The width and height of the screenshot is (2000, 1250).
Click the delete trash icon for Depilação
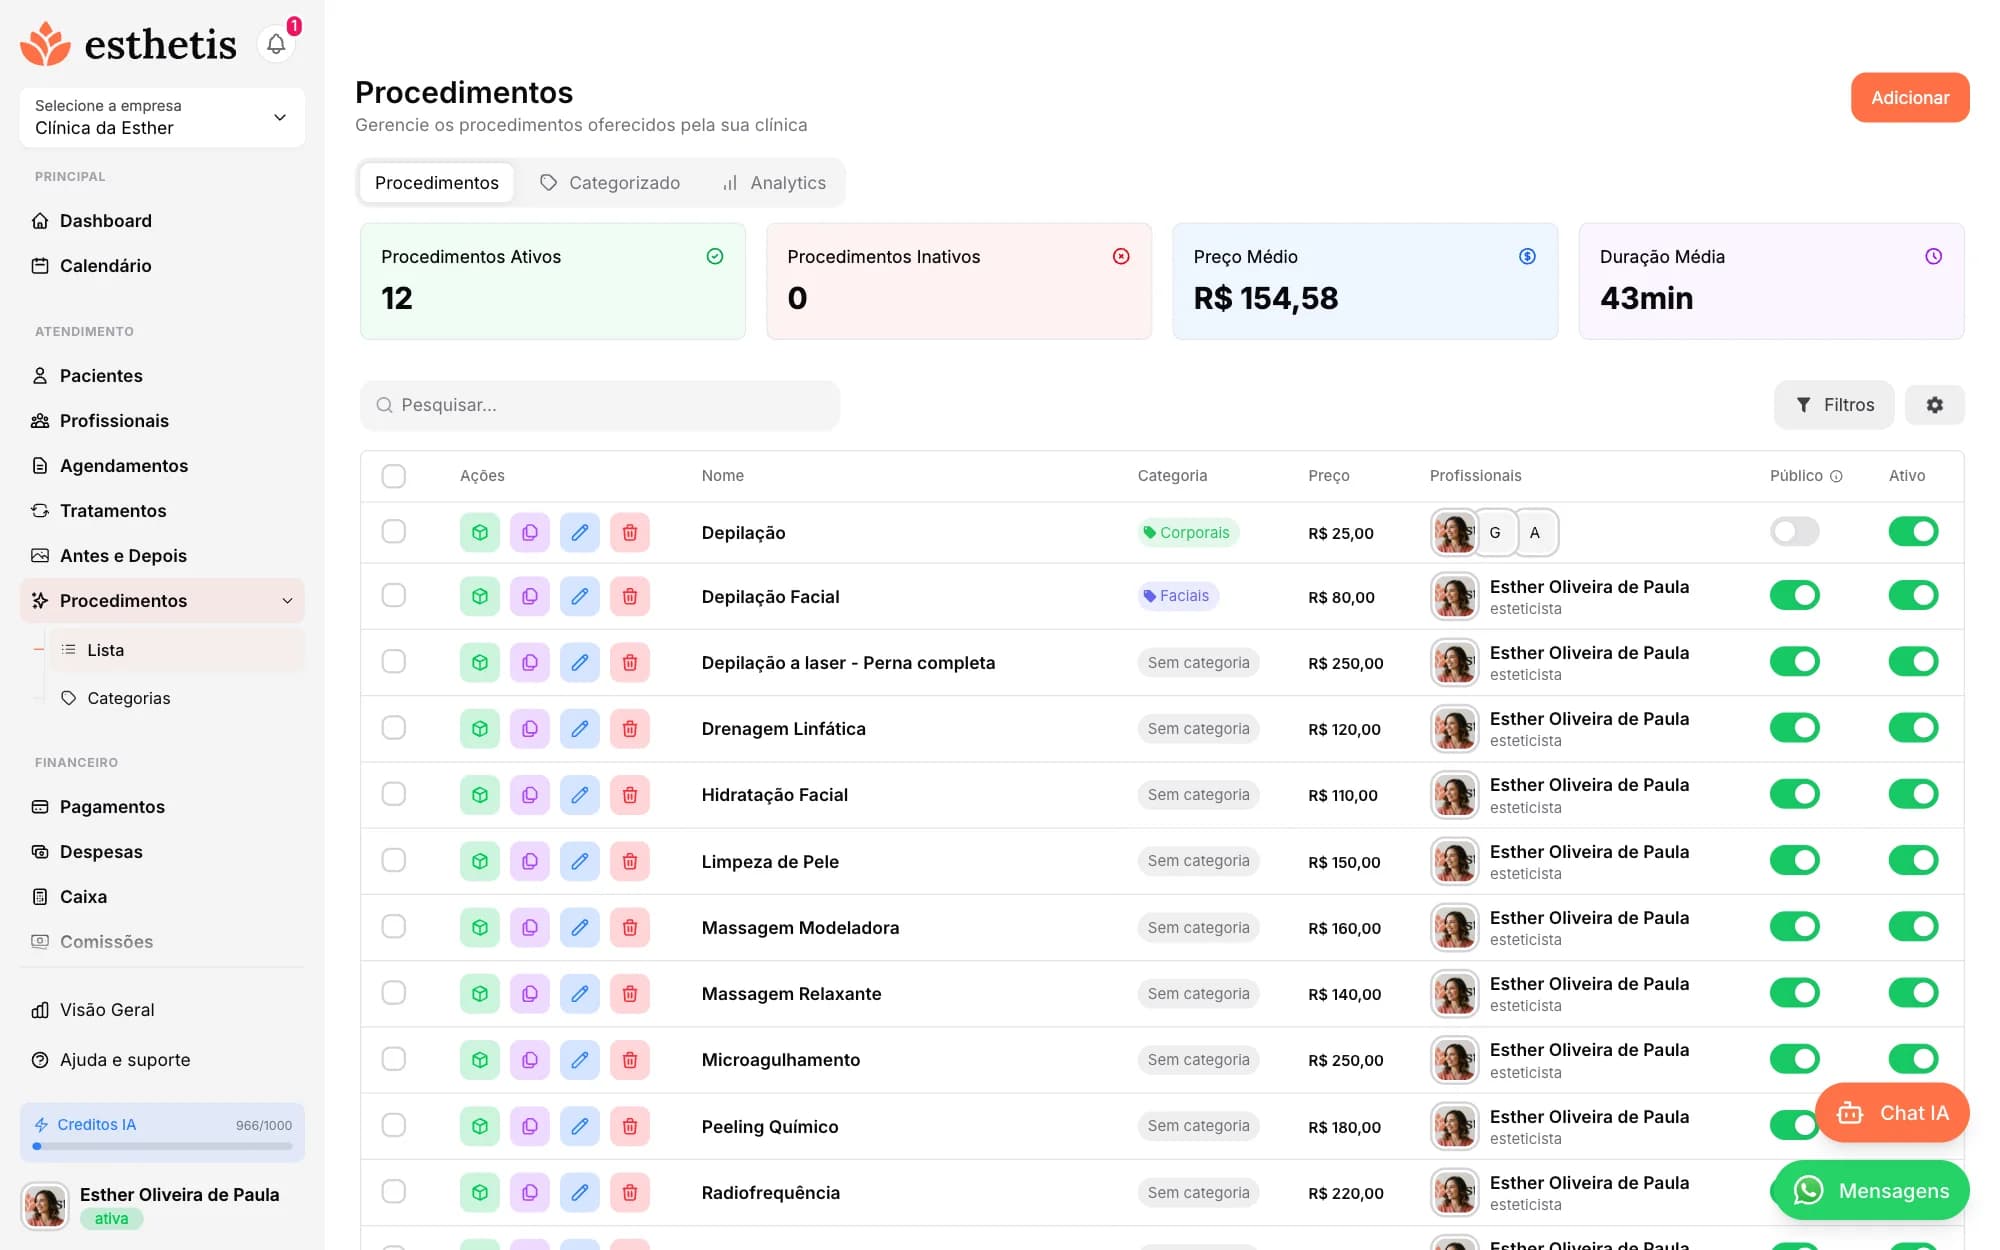pyautogui.click(x=630, y=533)
